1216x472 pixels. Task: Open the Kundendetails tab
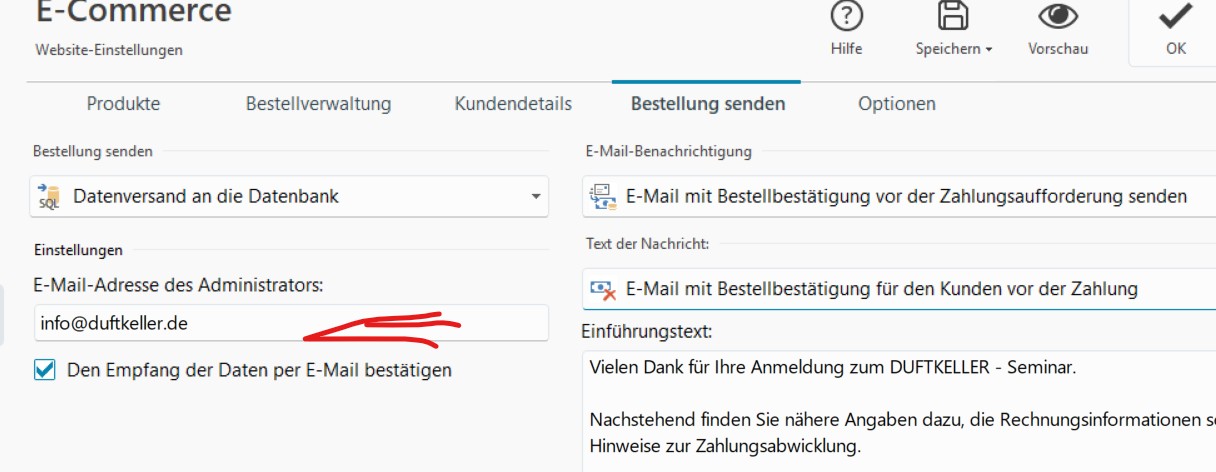click(513, 104)
